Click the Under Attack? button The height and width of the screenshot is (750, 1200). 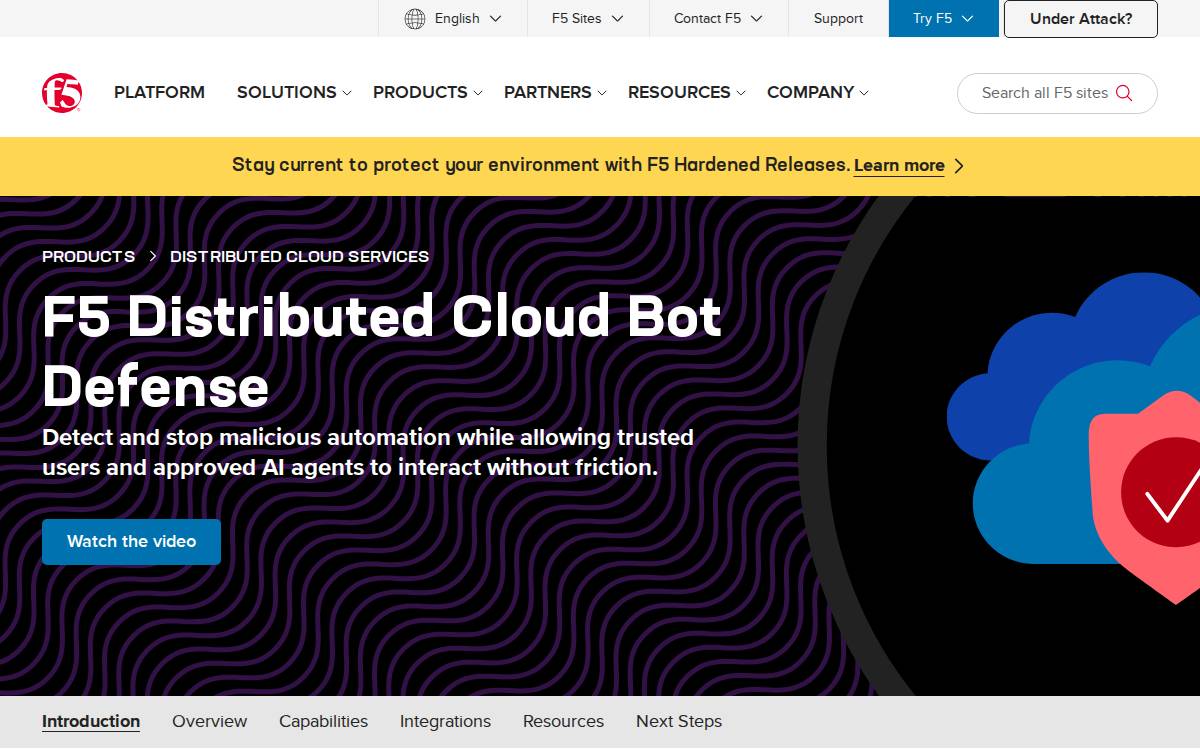pyautogui.click(x=1081, y=18)
